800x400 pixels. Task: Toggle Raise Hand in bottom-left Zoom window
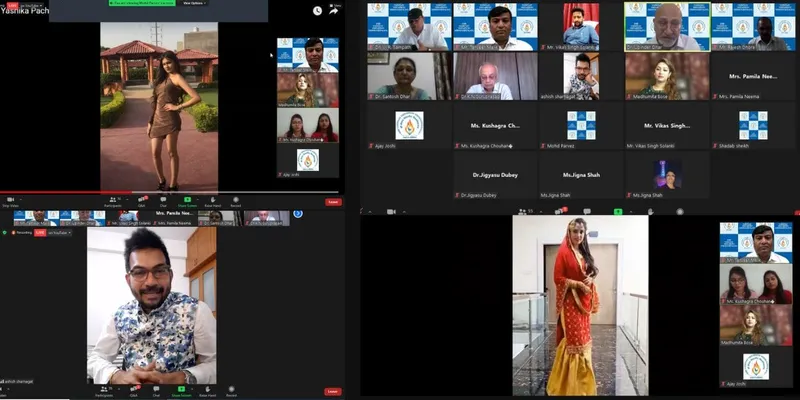pyautogui.click(x=208, y=391)
